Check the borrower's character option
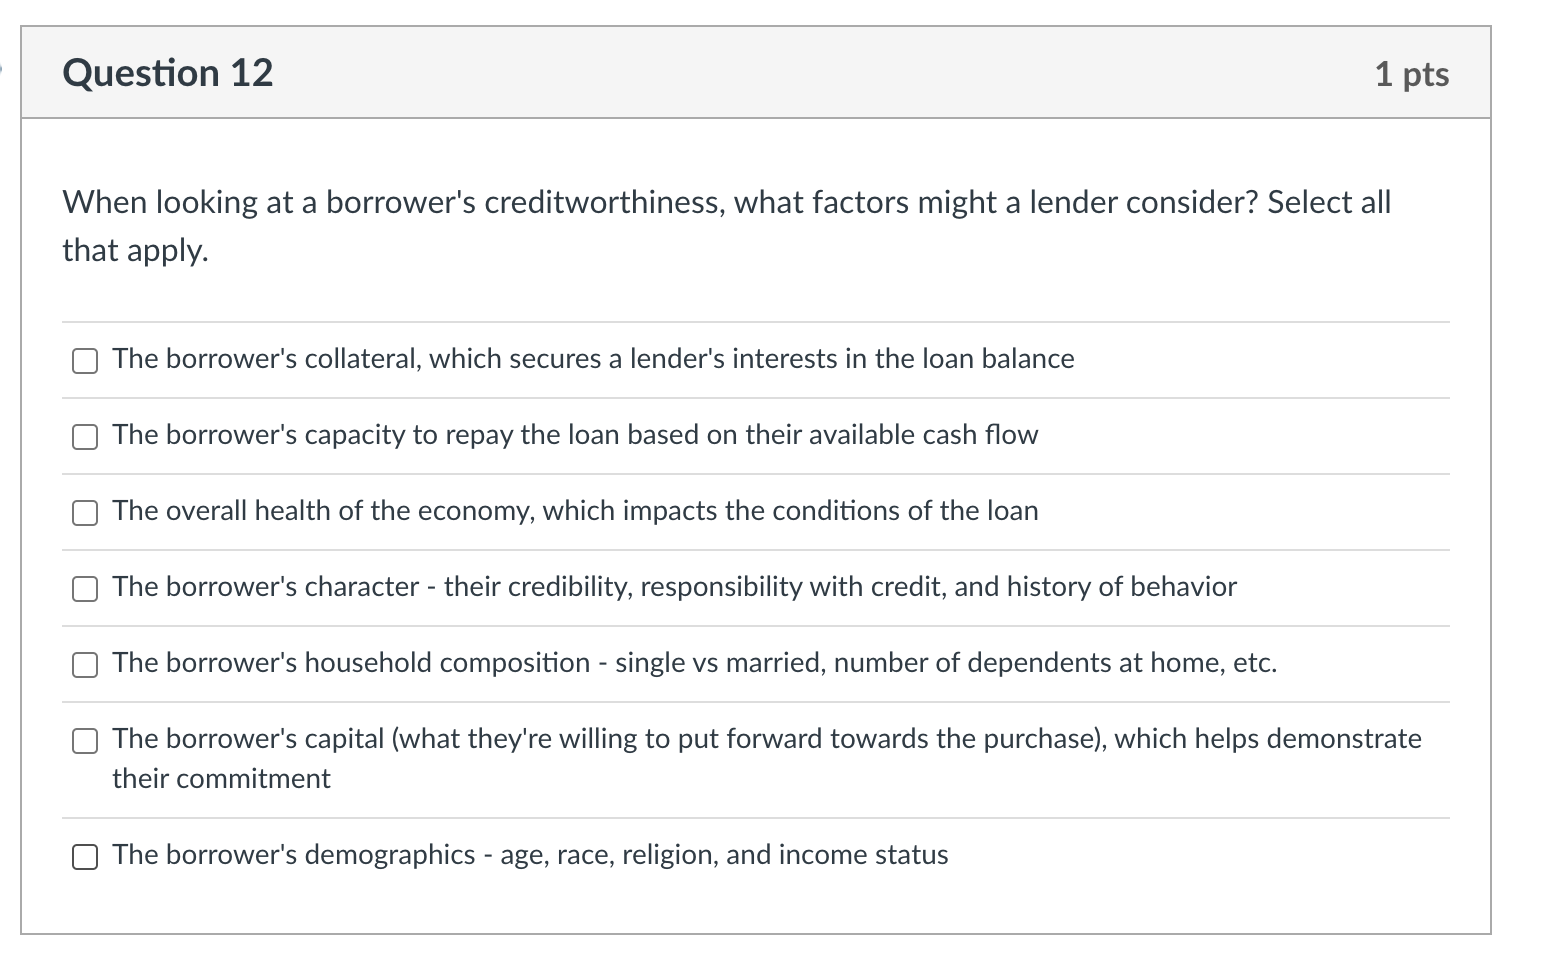This screenshot has width=1542, height=972. tap(85, 589)
